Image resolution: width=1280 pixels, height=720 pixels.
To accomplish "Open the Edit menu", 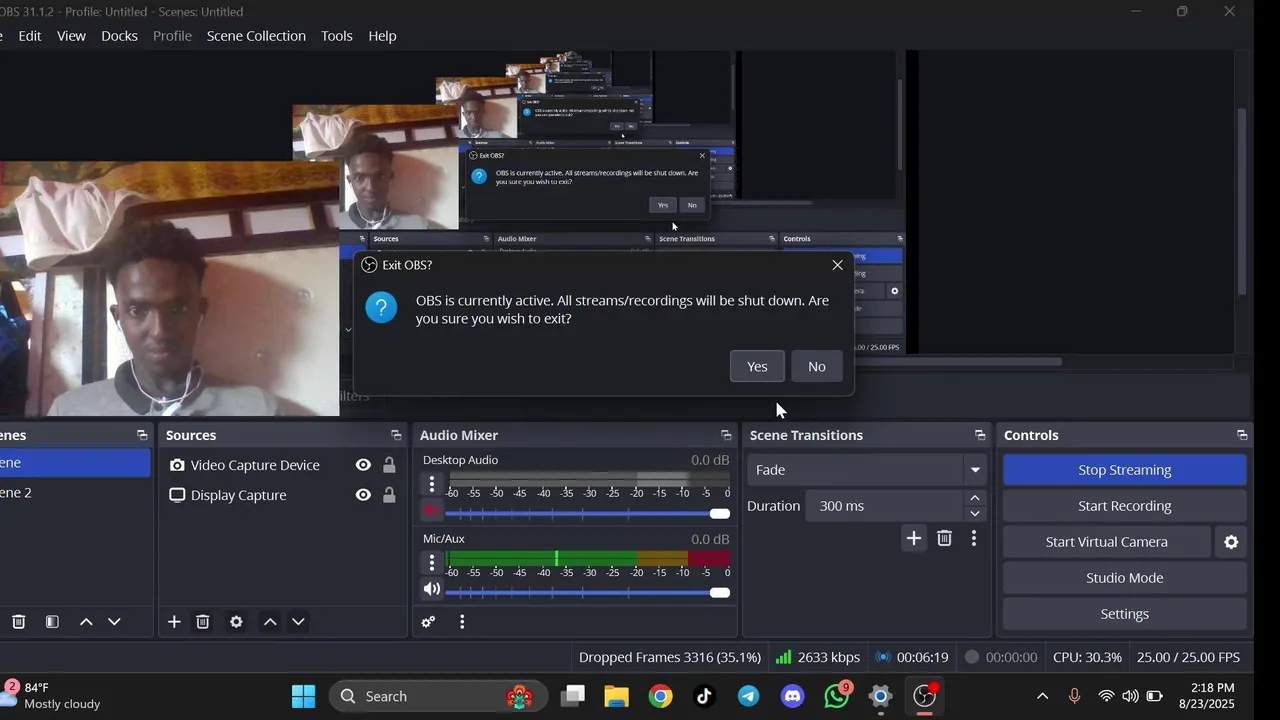I will coord(30,35).
